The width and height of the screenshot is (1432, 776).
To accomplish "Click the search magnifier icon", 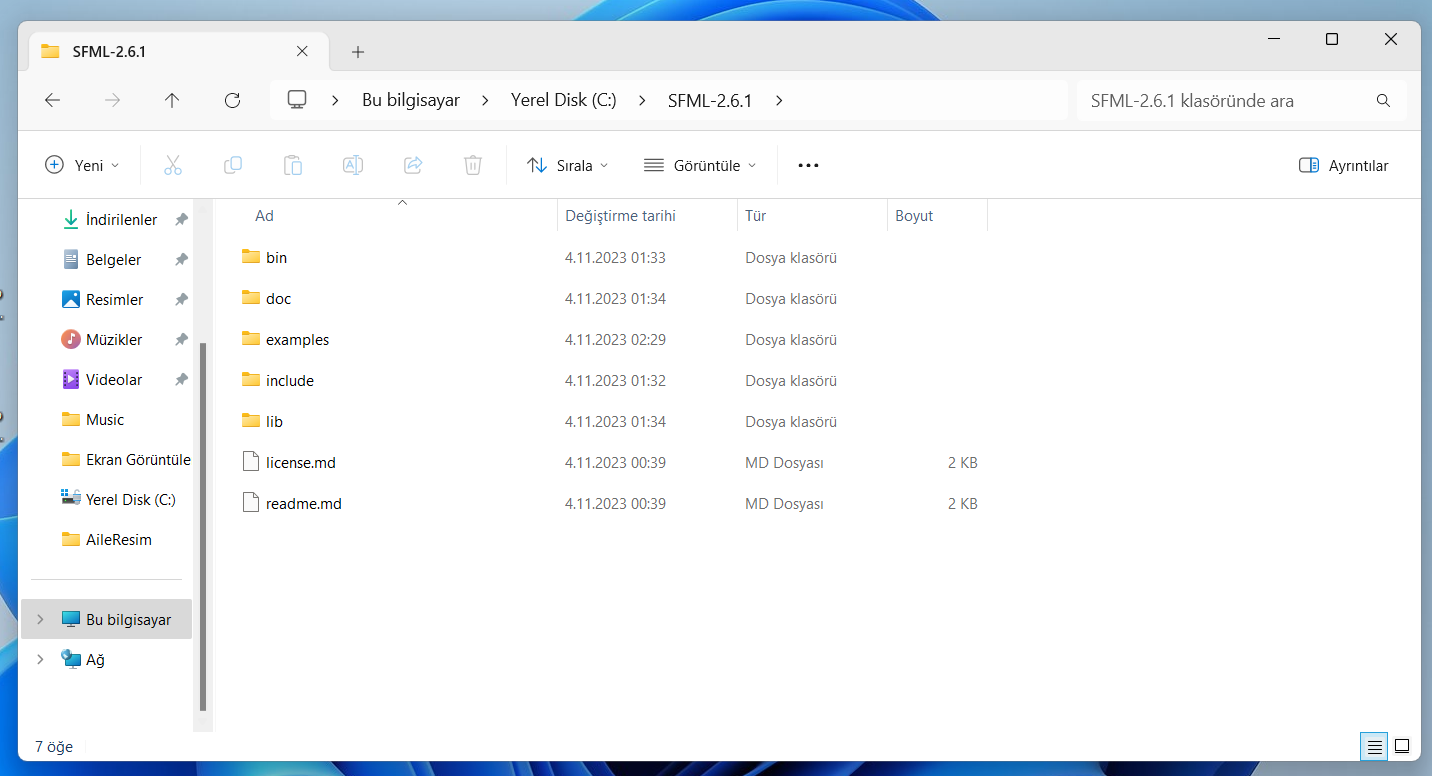I will click(x=1384, y=101).
